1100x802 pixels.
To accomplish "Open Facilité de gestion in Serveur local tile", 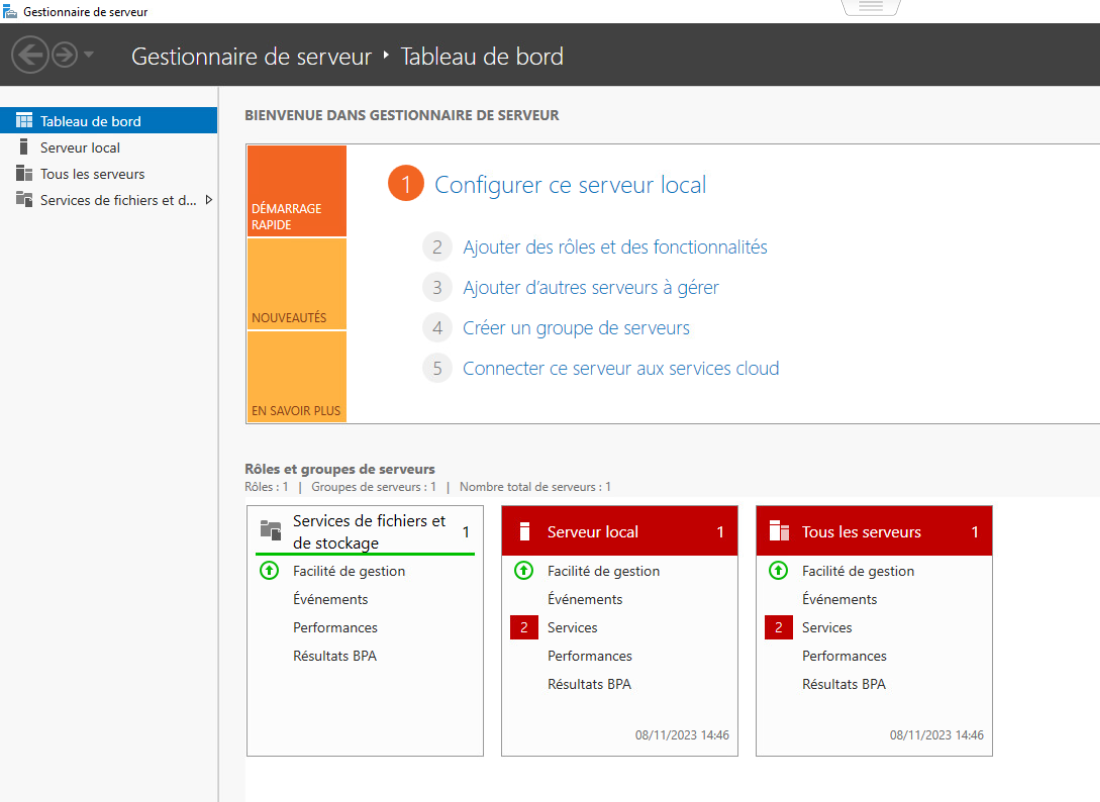I will click(603, 571).
